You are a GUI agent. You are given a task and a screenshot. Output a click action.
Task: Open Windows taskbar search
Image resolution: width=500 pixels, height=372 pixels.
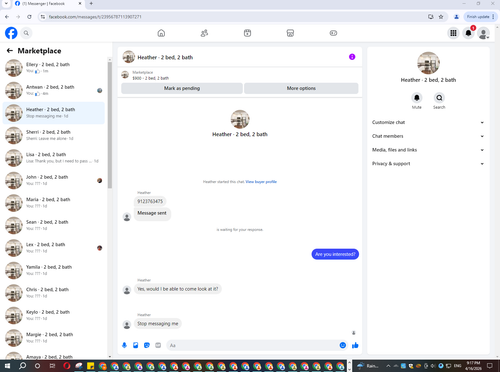[x=22, y=366]
